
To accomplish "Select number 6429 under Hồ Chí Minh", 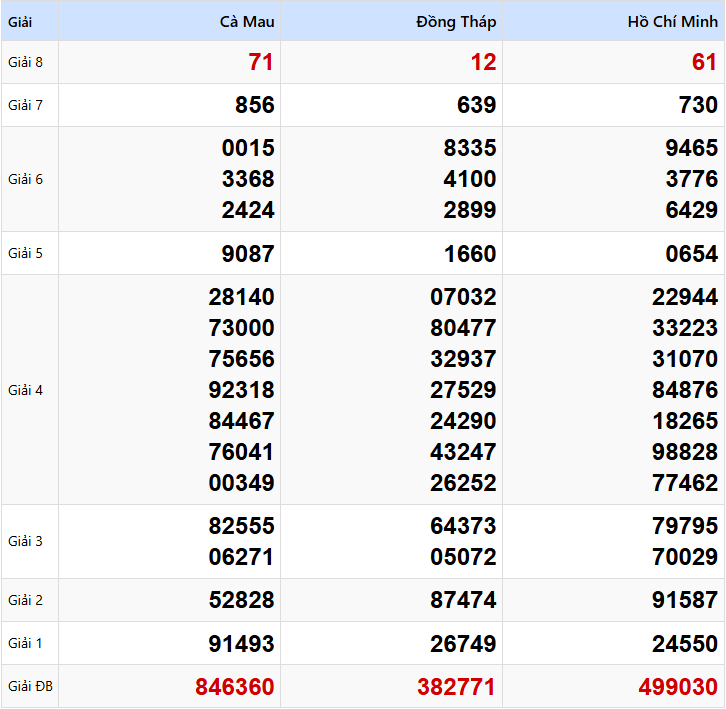I will pos(692,210).
